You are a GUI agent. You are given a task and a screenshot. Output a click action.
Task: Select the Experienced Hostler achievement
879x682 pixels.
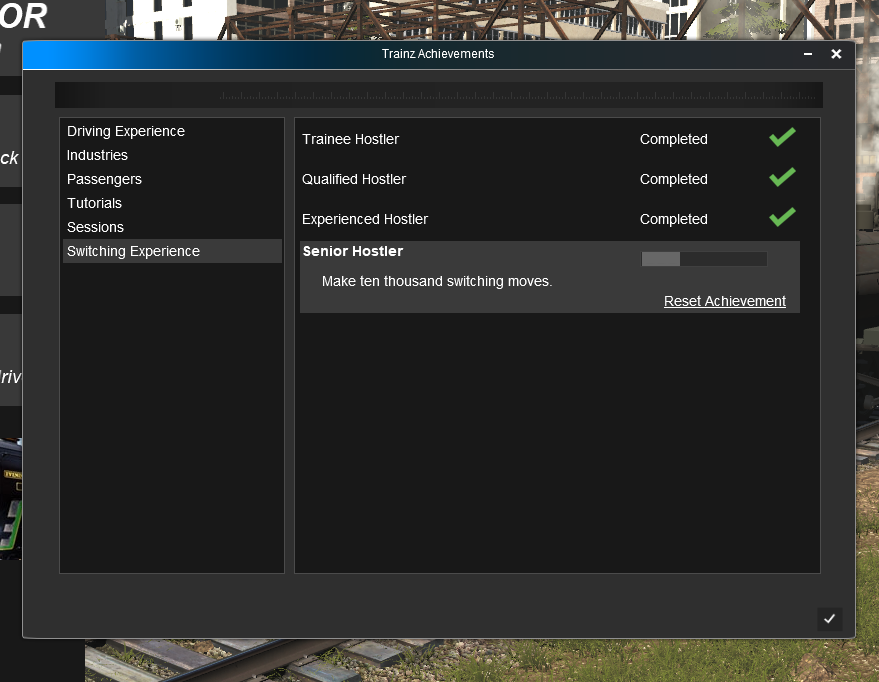click(364, 219)
